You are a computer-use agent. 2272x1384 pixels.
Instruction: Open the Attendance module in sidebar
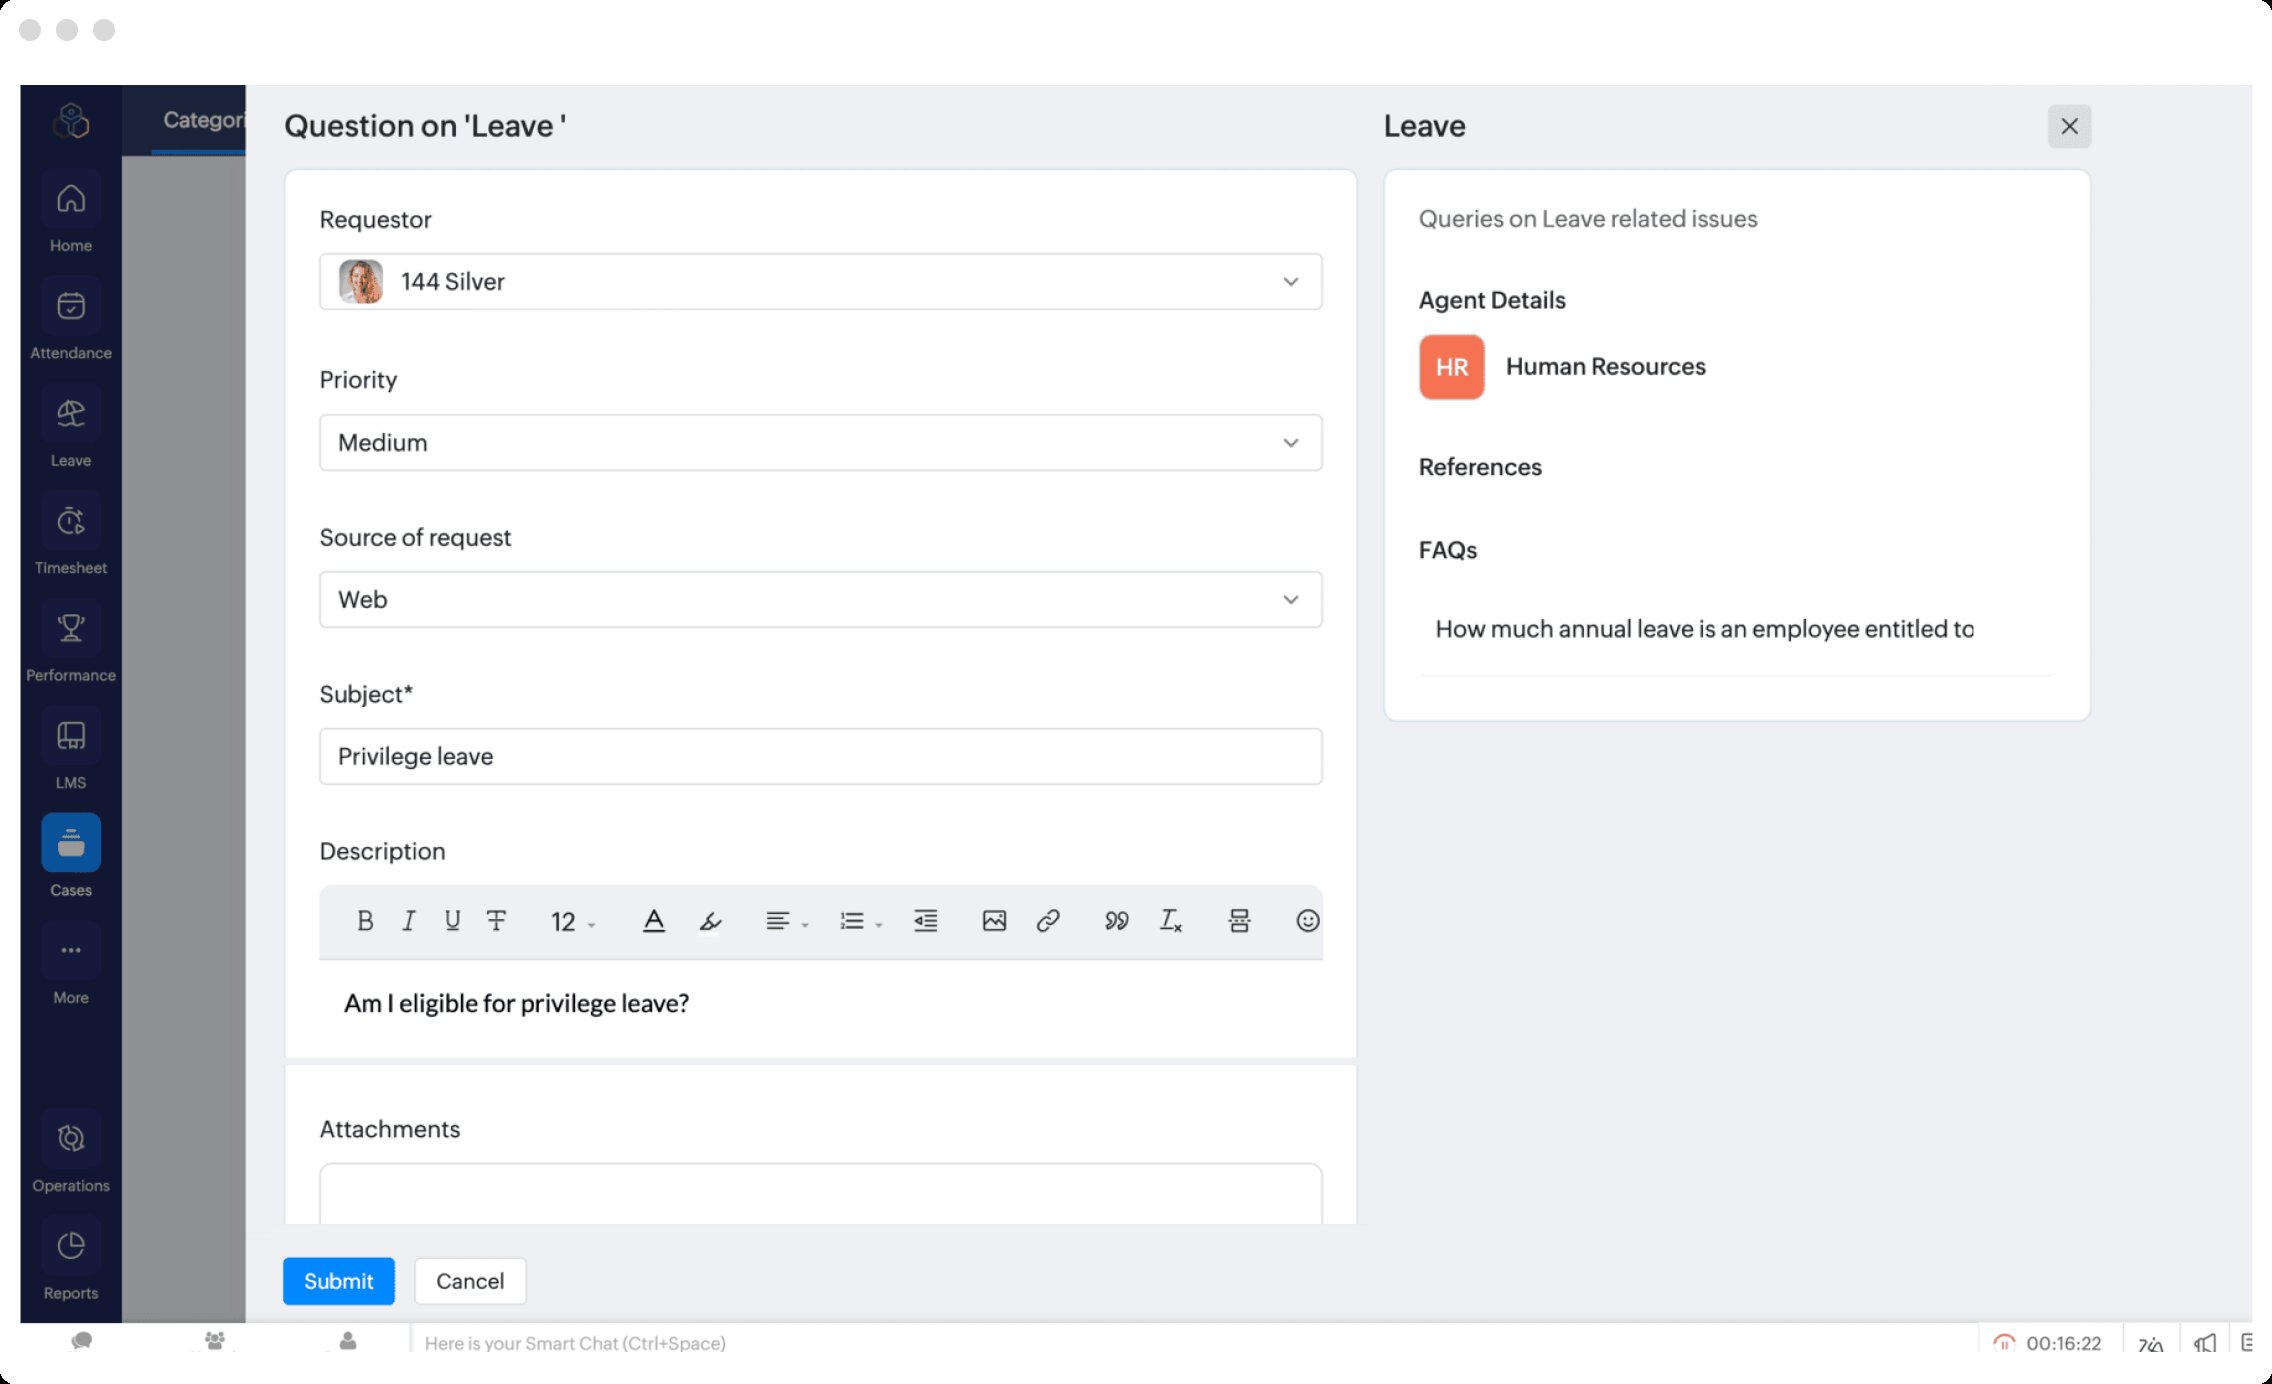point(70,306)
